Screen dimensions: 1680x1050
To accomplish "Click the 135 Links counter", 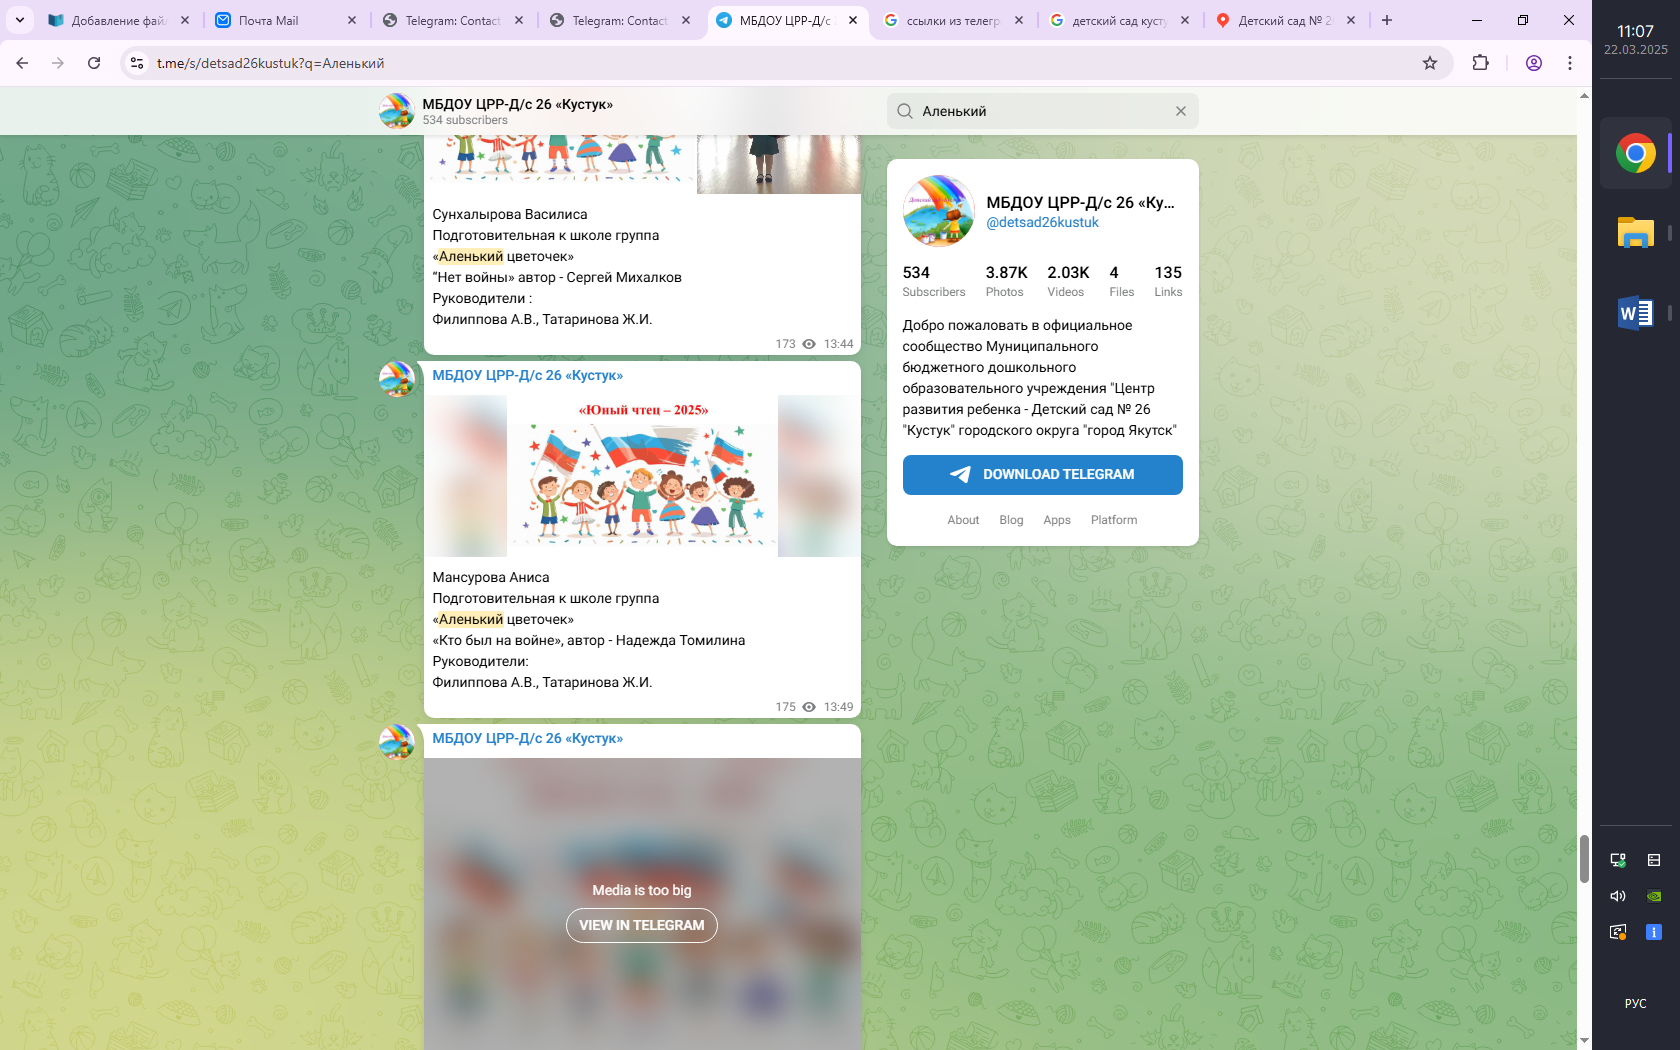I will pyautogui.click(x=1168, y=281).
